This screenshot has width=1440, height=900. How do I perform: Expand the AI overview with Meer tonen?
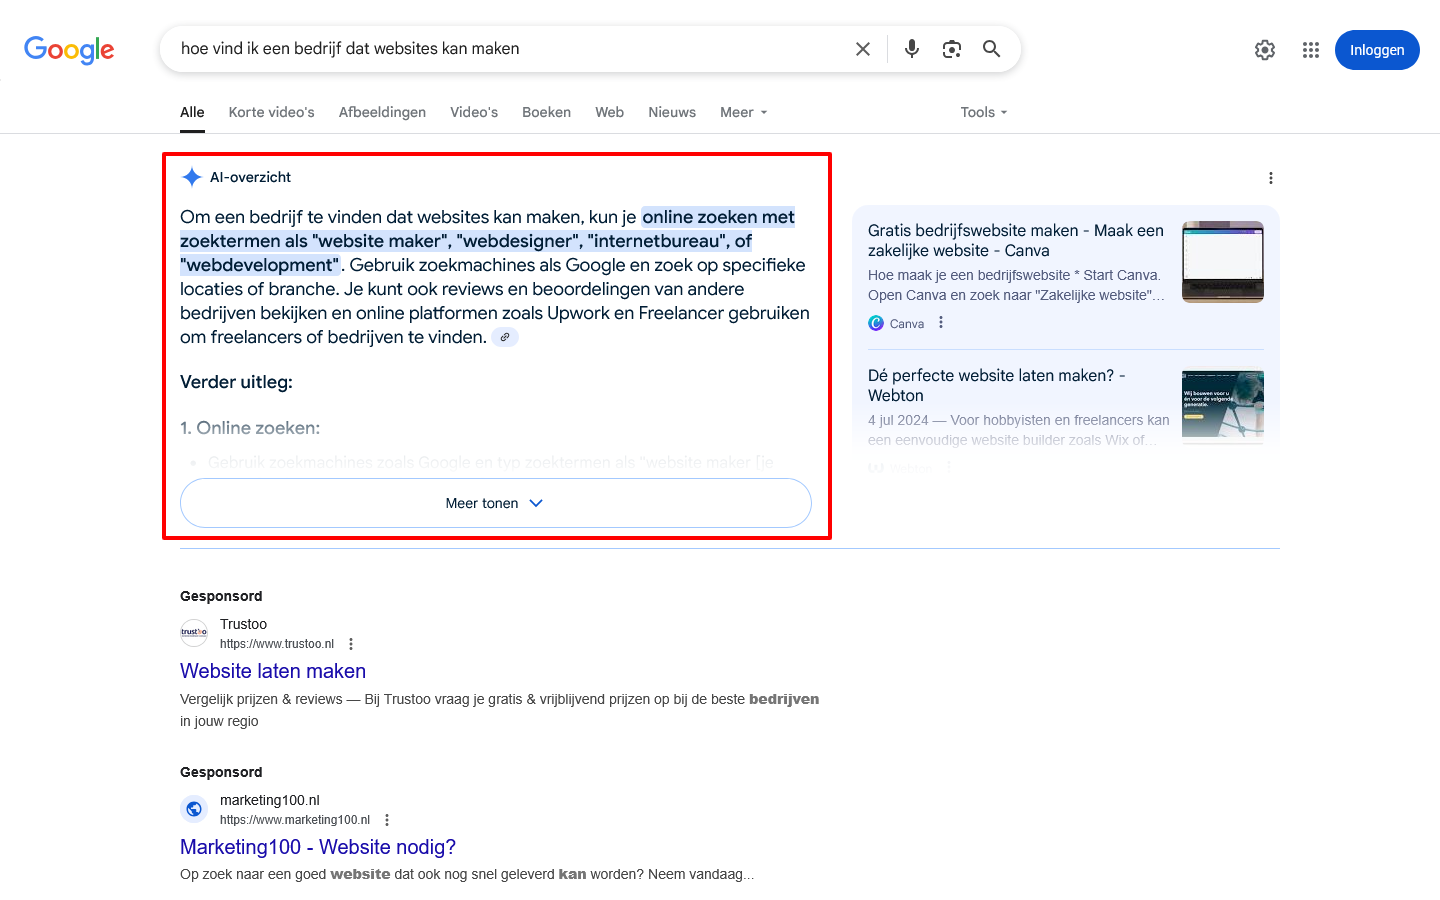pos(496,503)
